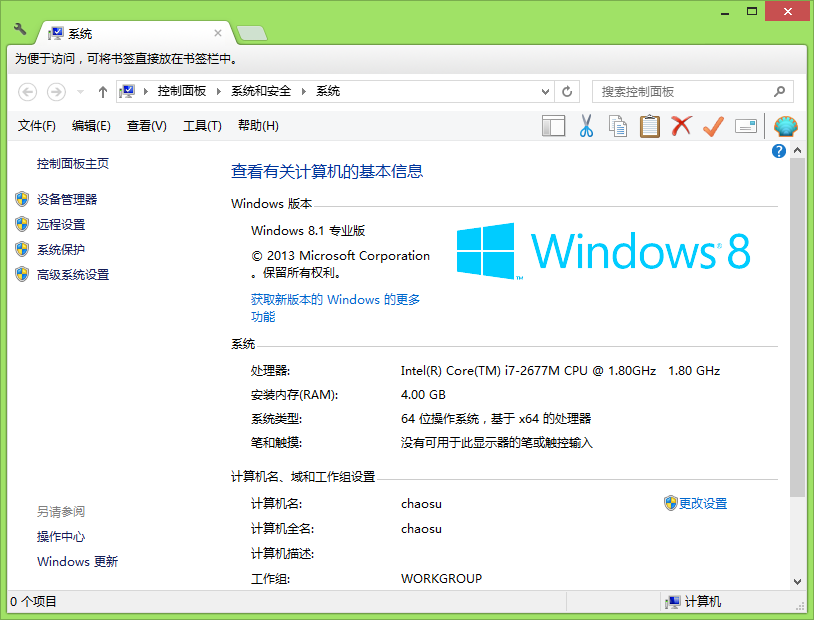Image resolution: width=814 pixels, height=620 pixels.
Task: Open 控制面板主页 in the sidebar
Action: tap(73, 164)
